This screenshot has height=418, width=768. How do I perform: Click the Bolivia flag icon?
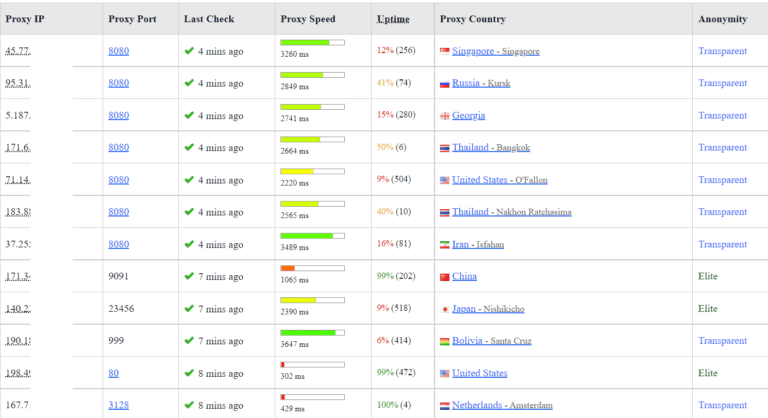[444, 341]
